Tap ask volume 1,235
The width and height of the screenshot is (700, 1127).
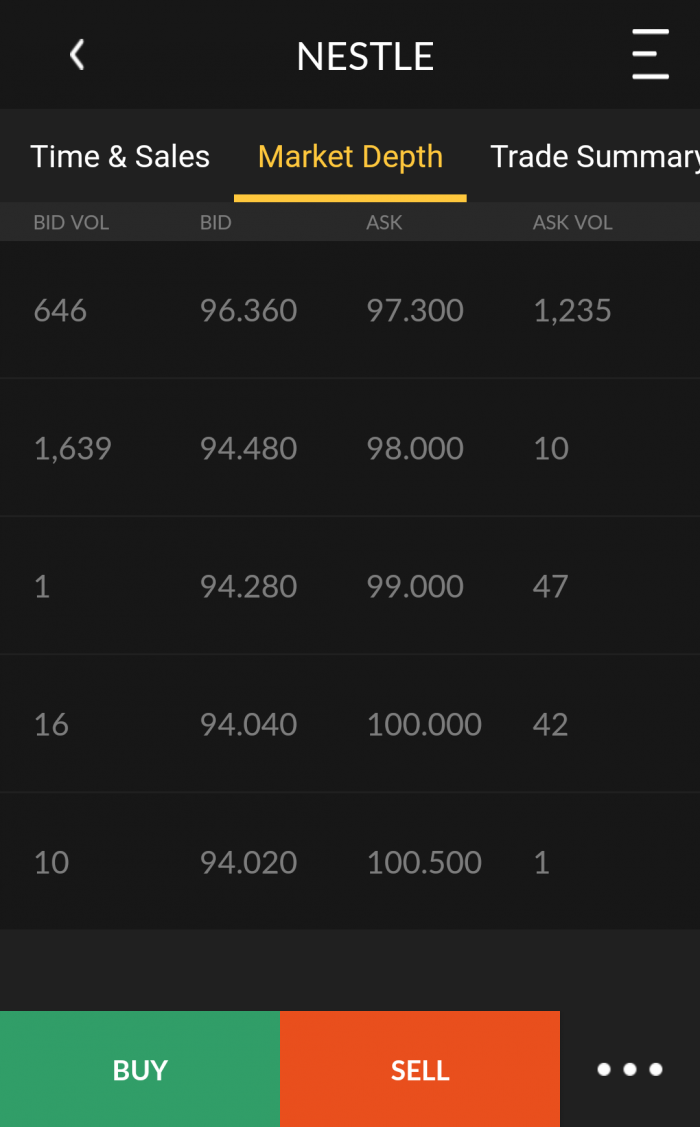[x=572, y=311]
